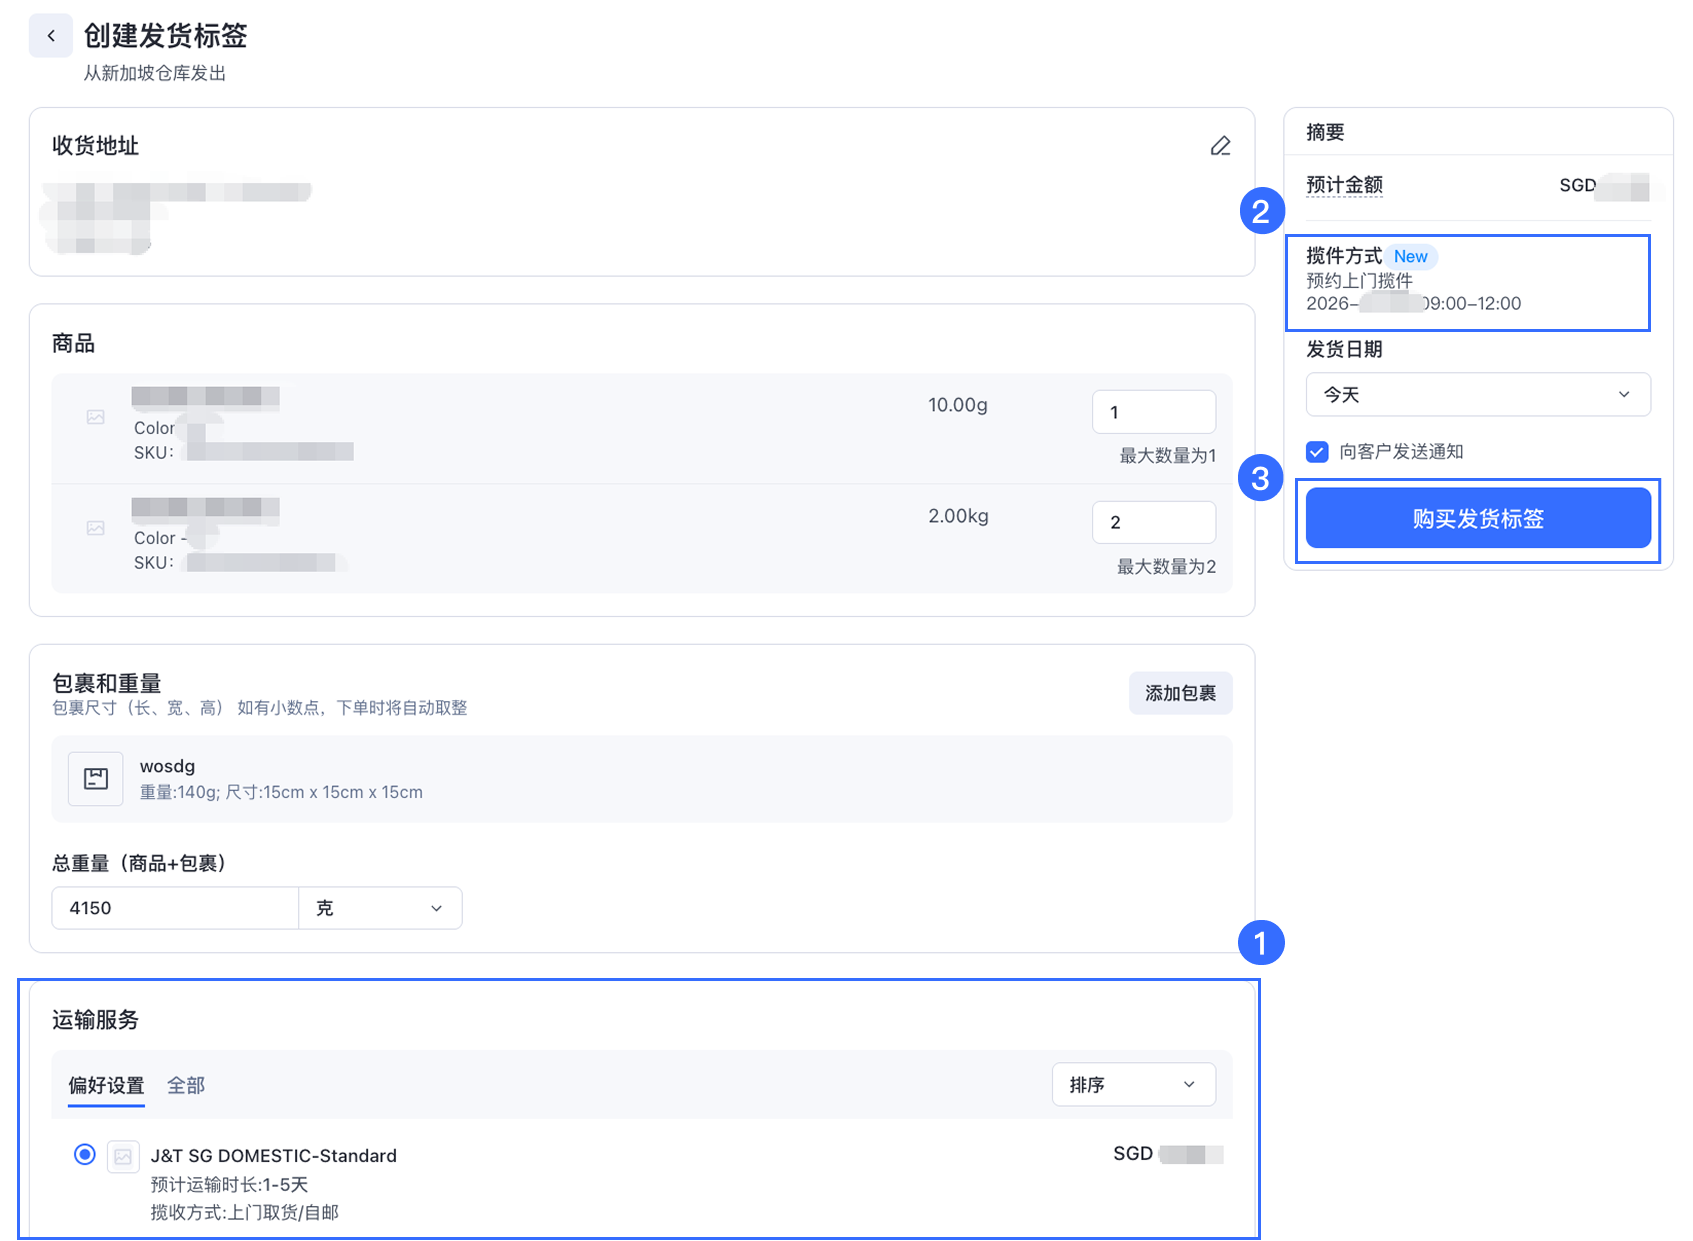The height and width of the screenshot is (1241, 1693).
Task: Click the total weight field showing 4150
Action: coord(175,908)
